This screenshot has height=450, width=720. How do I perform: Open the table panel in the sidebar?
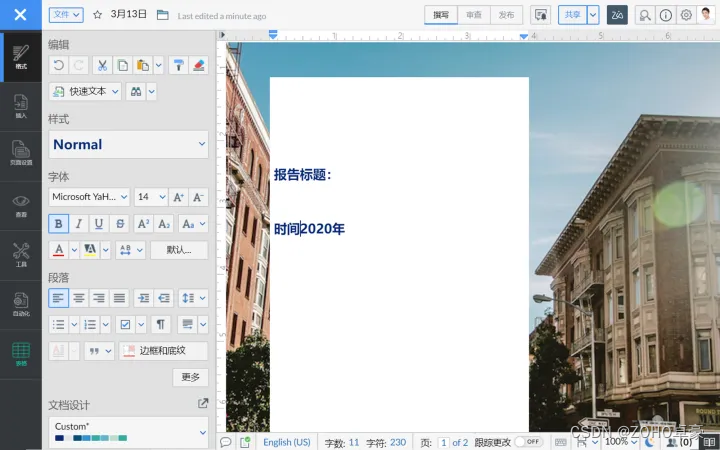tap(21, 354)
